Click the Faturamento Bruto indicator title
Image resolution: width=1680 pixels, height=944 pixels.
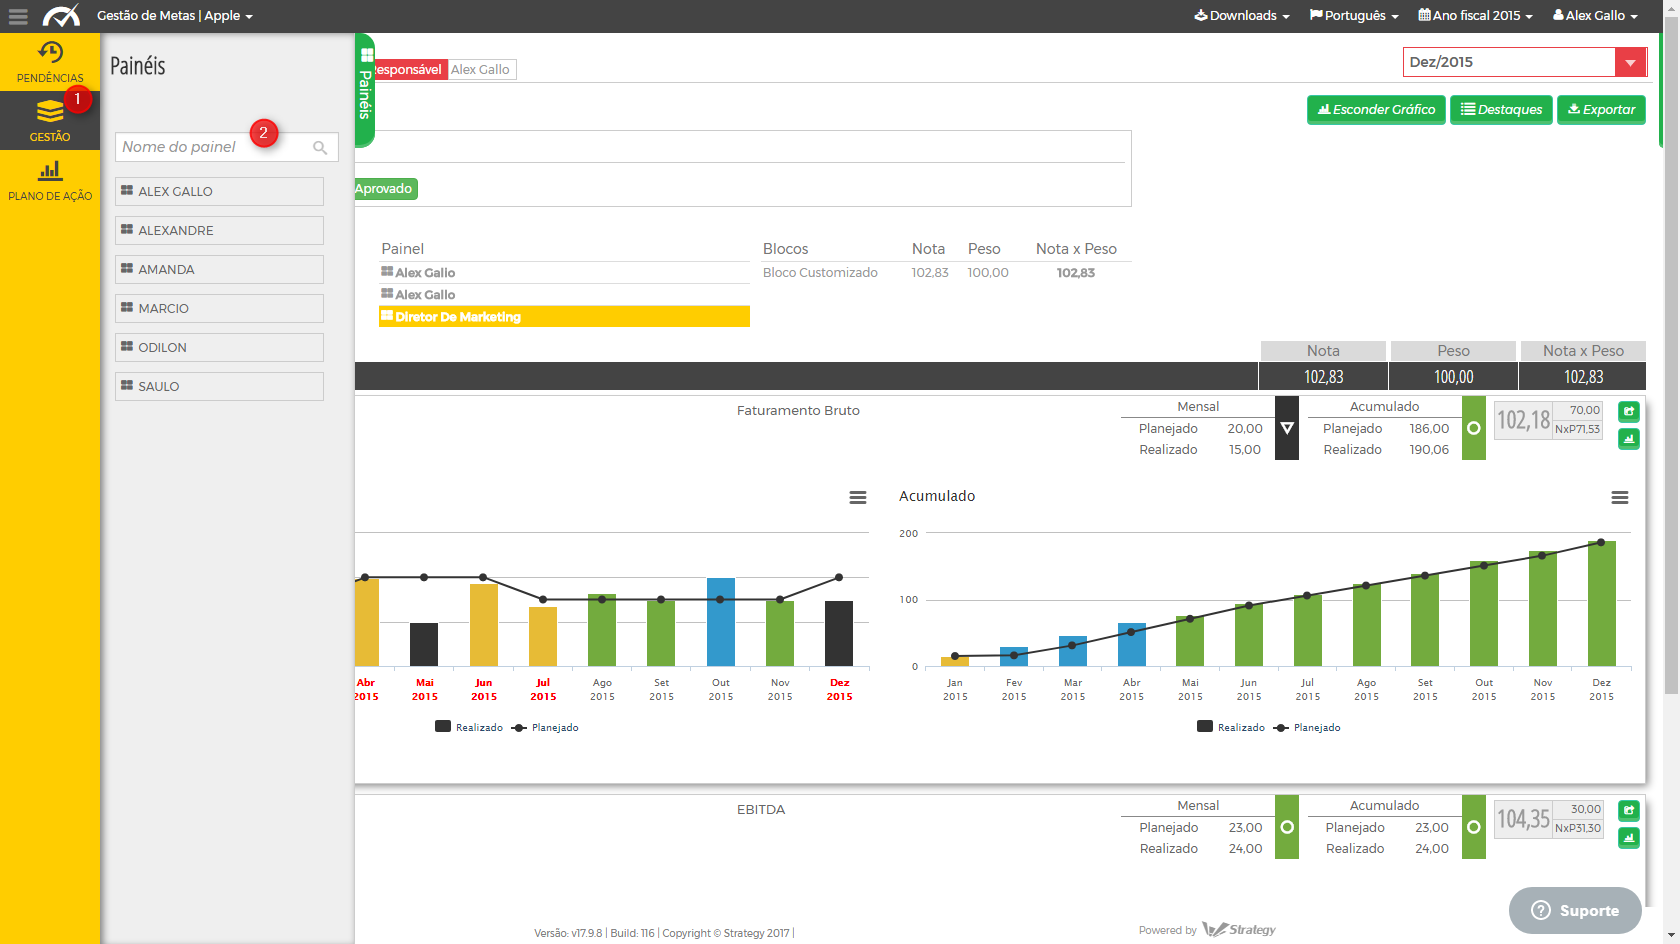click(x=798, y=411)
